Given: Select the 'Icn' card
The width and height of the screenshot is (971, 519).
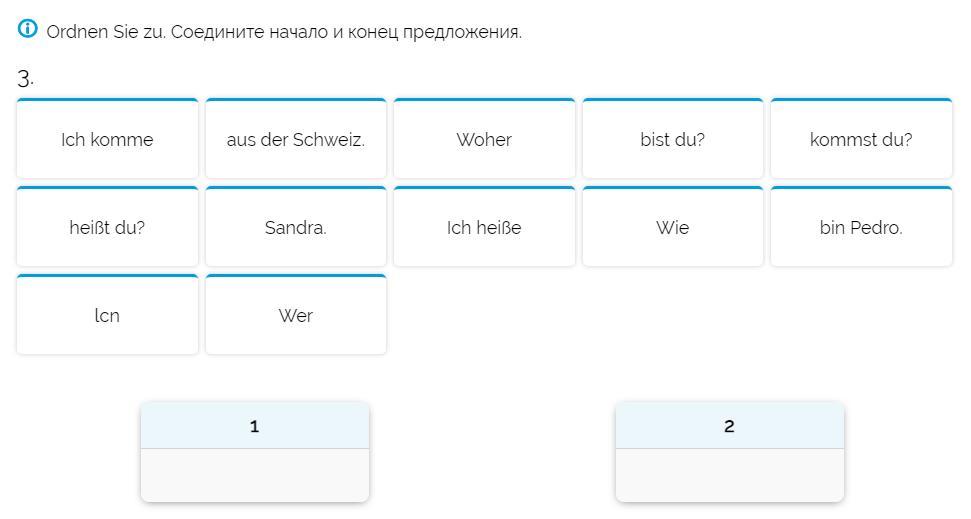Looking at the screenshot, I should 107,316.
